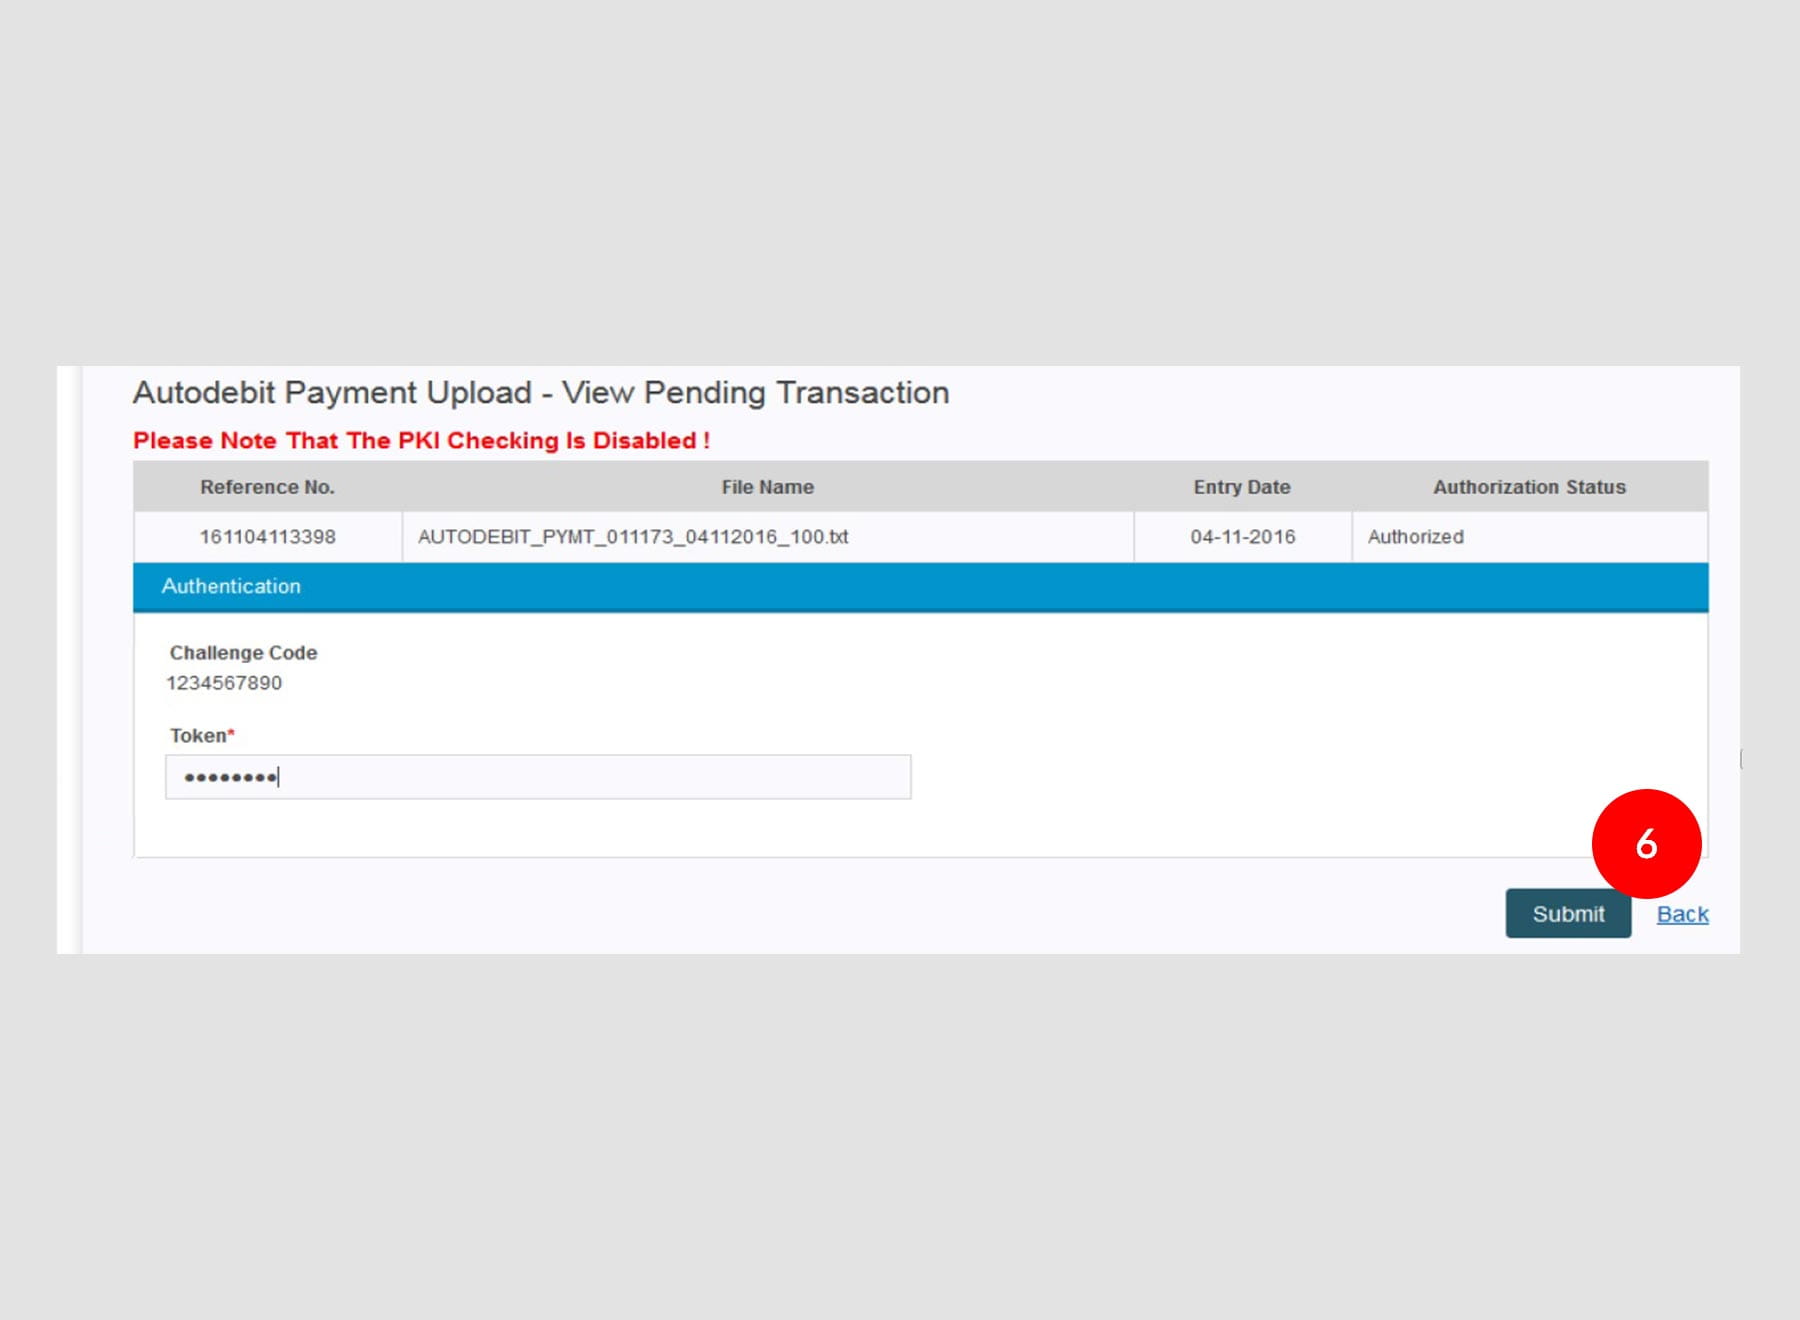
Task: Go back via the Back link
Action: point(1682,914)
